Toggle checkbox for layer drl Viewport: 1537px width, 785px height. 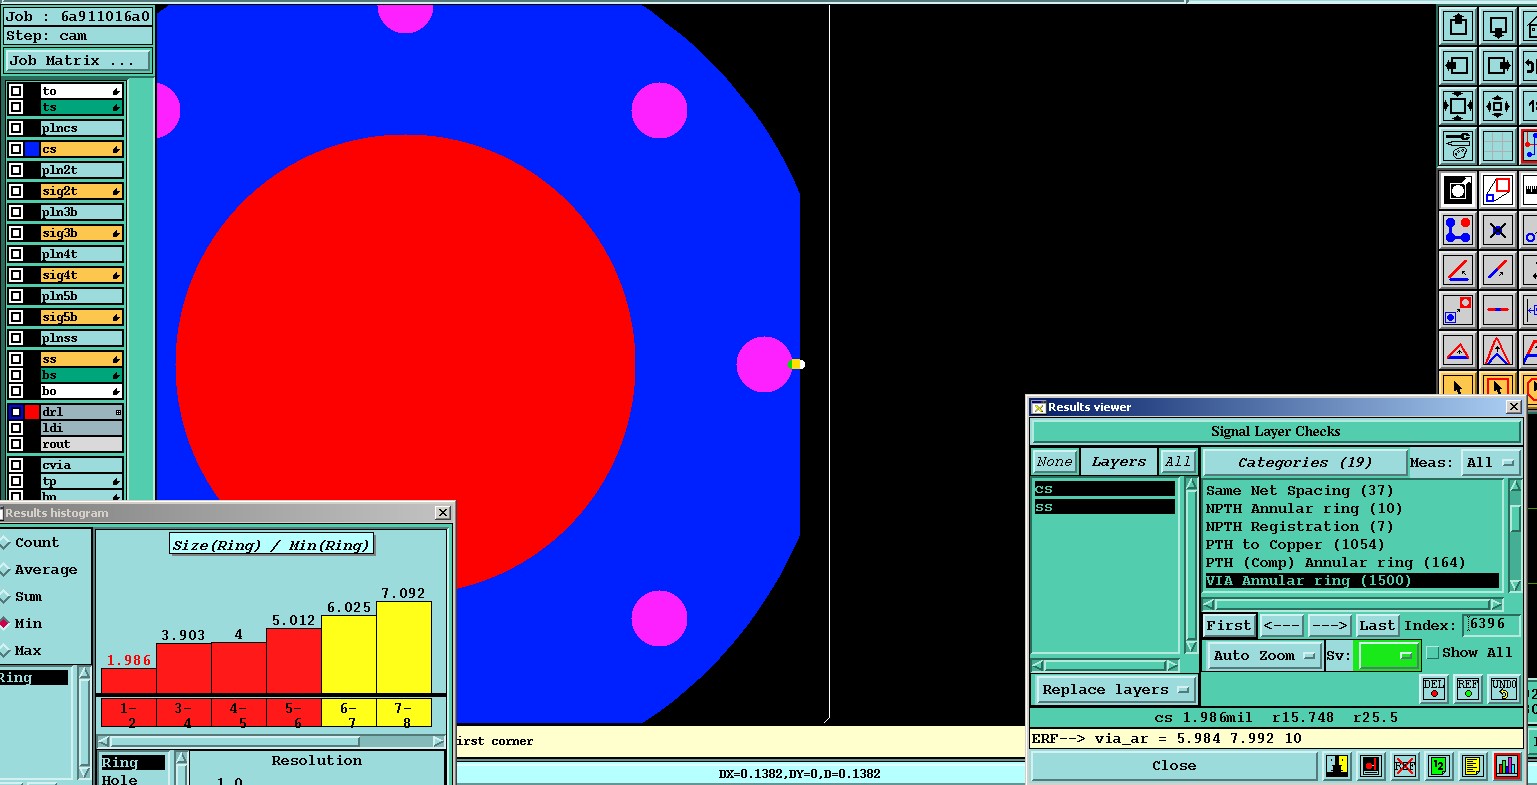pos(16,412)
